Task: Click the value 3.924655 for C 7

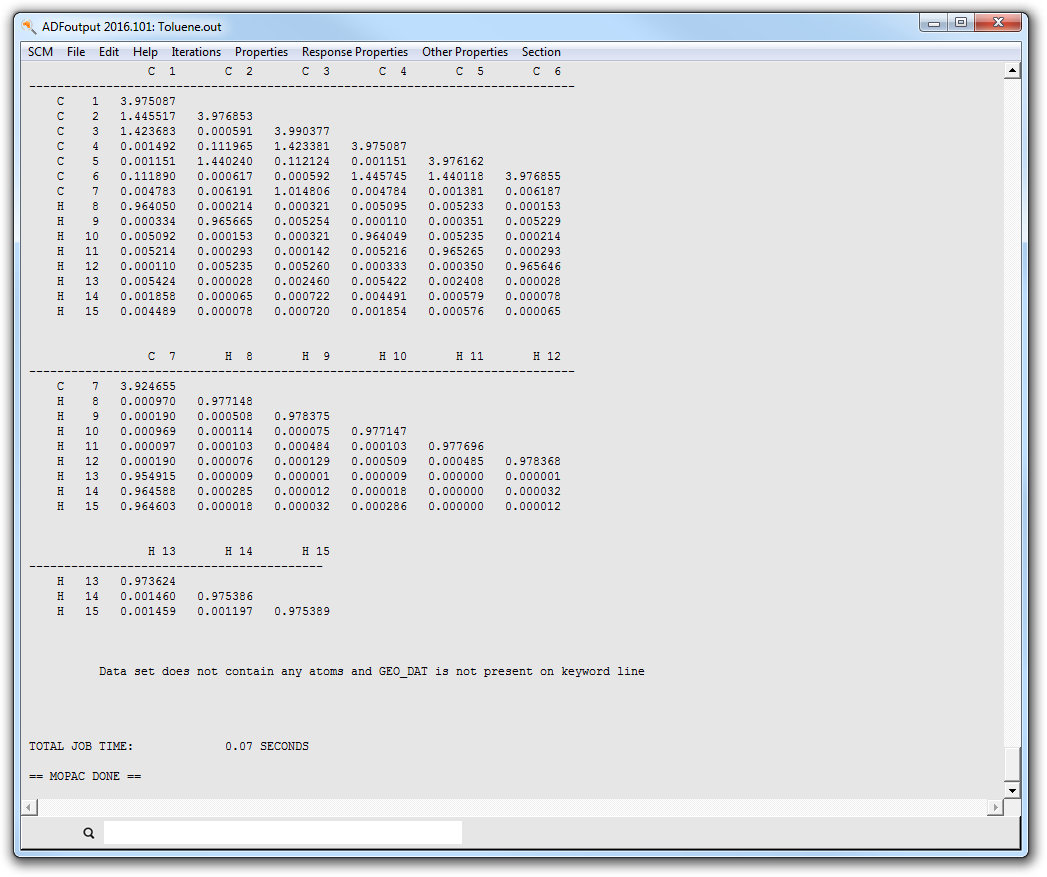Action: (x=148, y=386)
